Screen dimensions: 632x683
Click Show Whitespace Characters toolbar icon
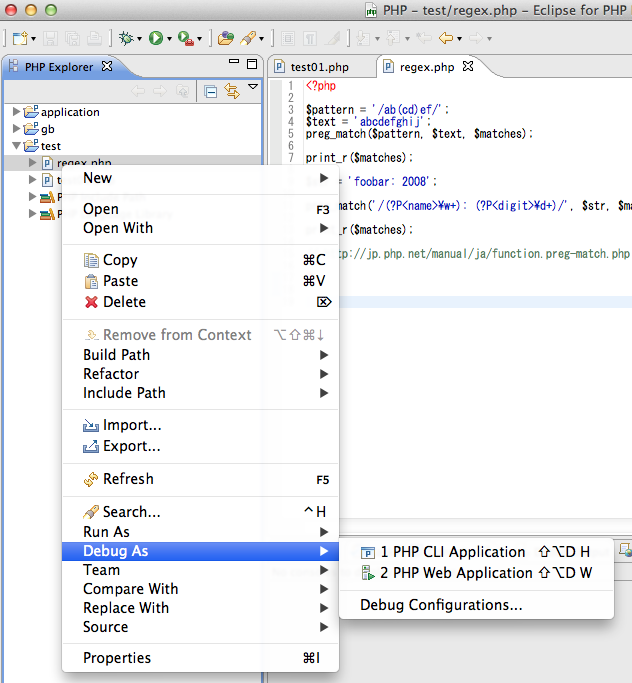310,39
